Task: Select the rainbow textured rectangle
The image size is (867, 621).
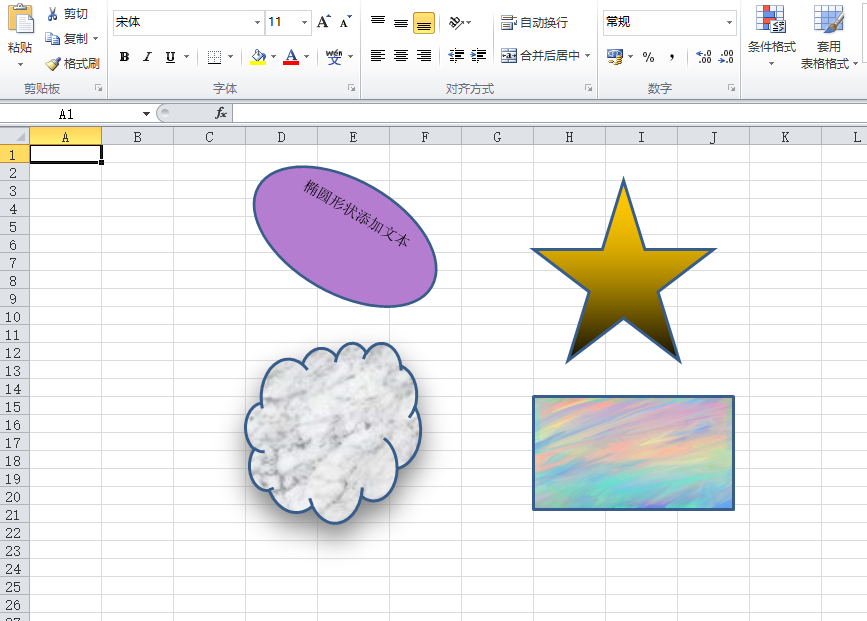Action: coord(633,452)
